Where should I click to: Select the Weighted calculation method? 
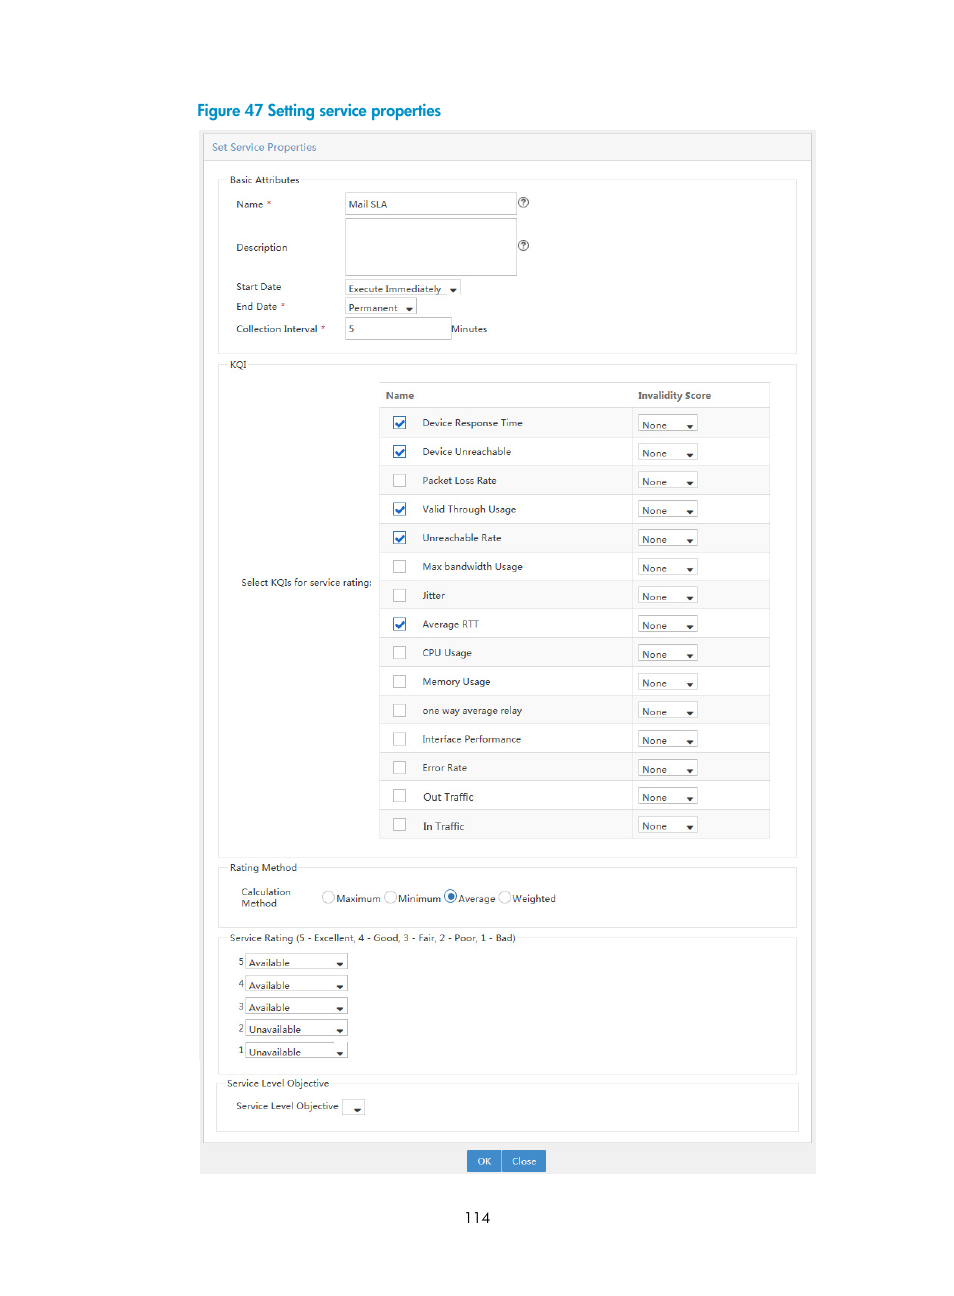[x=504, y=897]
